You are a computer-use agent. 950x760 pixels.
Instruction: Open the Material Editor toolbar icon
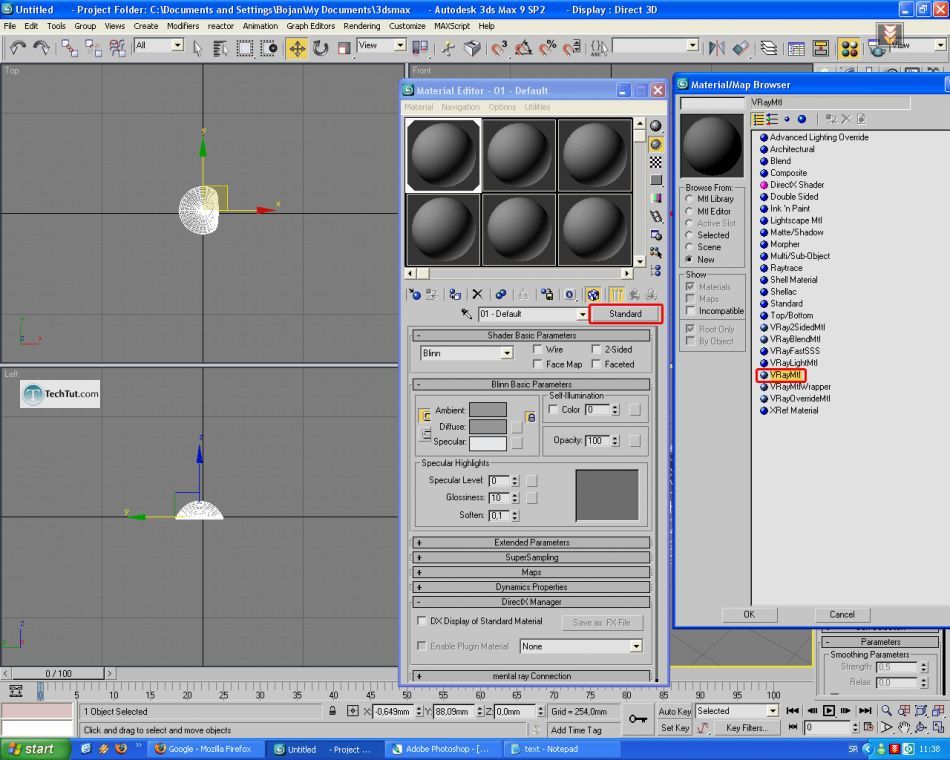pos(849,48)
